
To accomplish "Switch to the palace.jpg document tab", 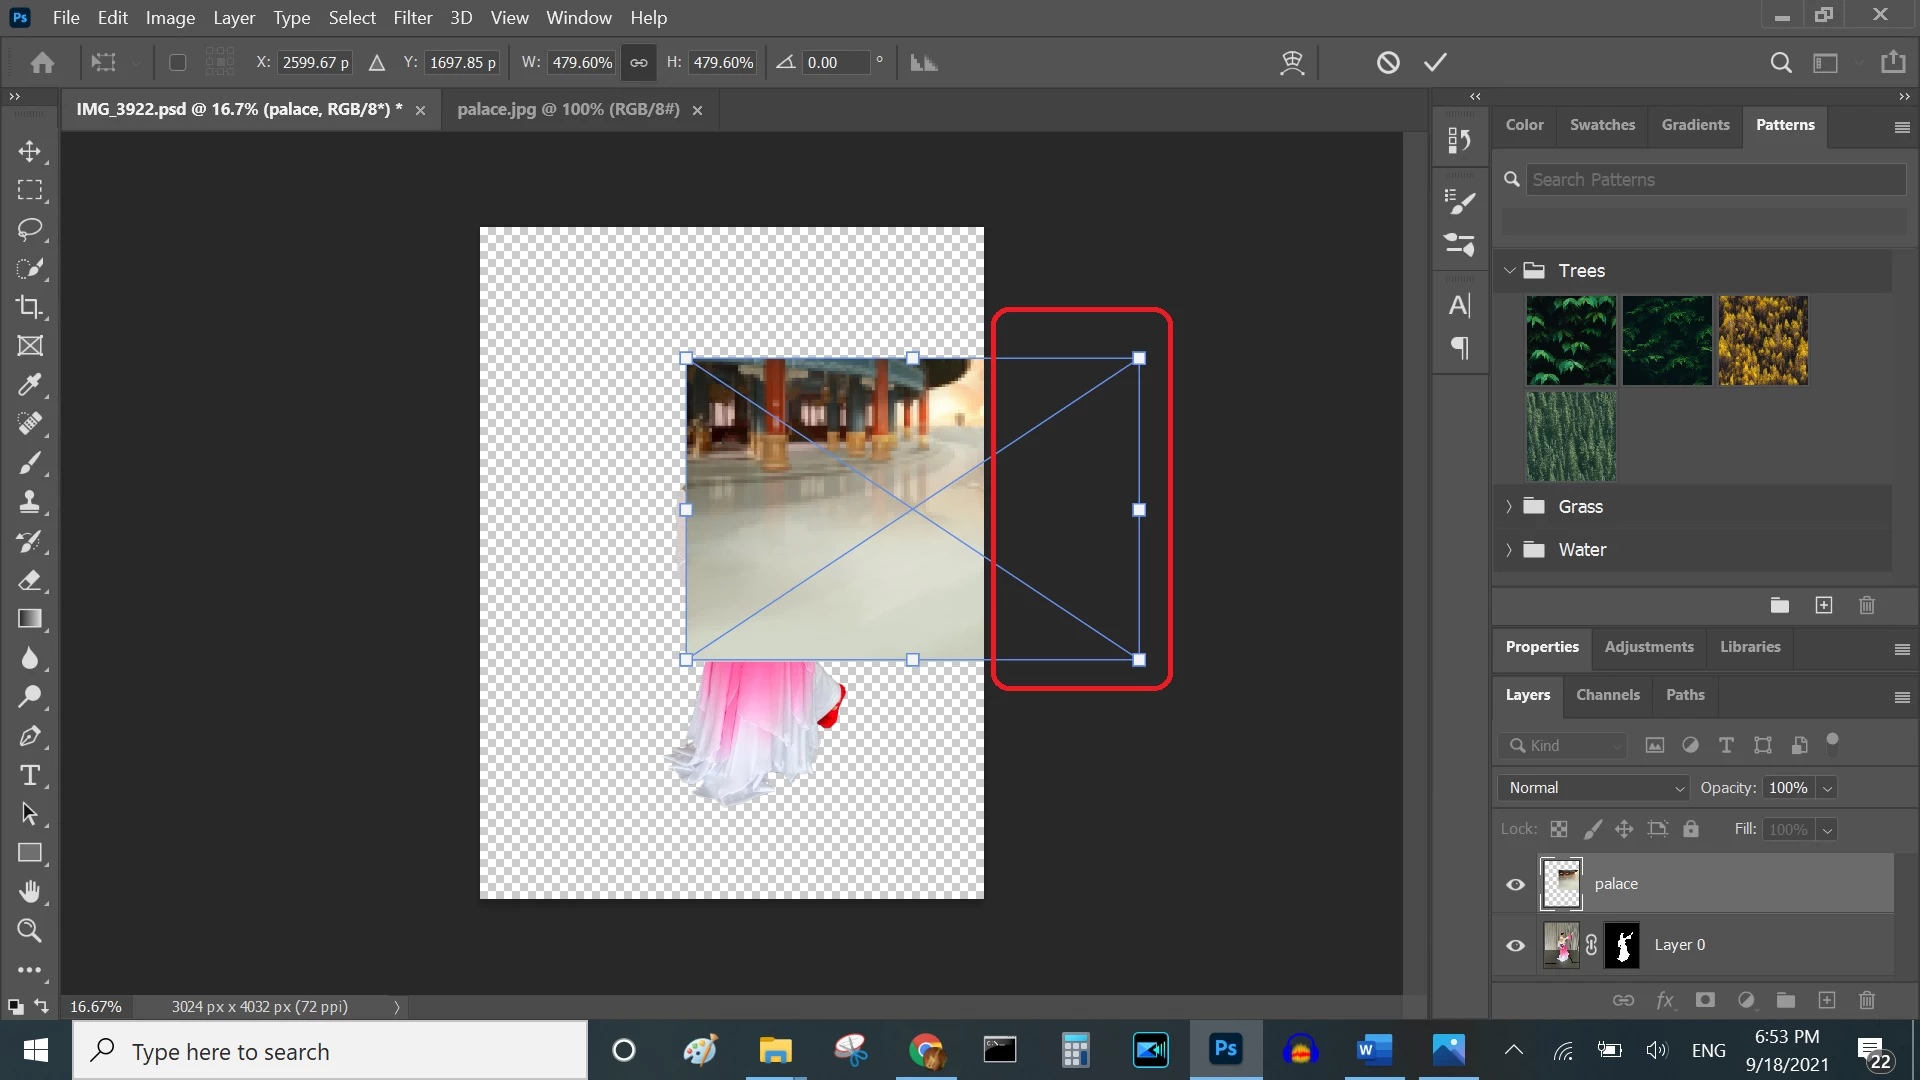I will pos(568,109).
